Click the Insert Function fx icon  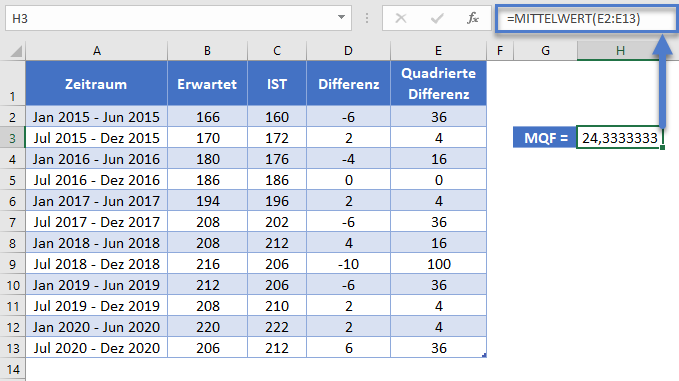472,19
